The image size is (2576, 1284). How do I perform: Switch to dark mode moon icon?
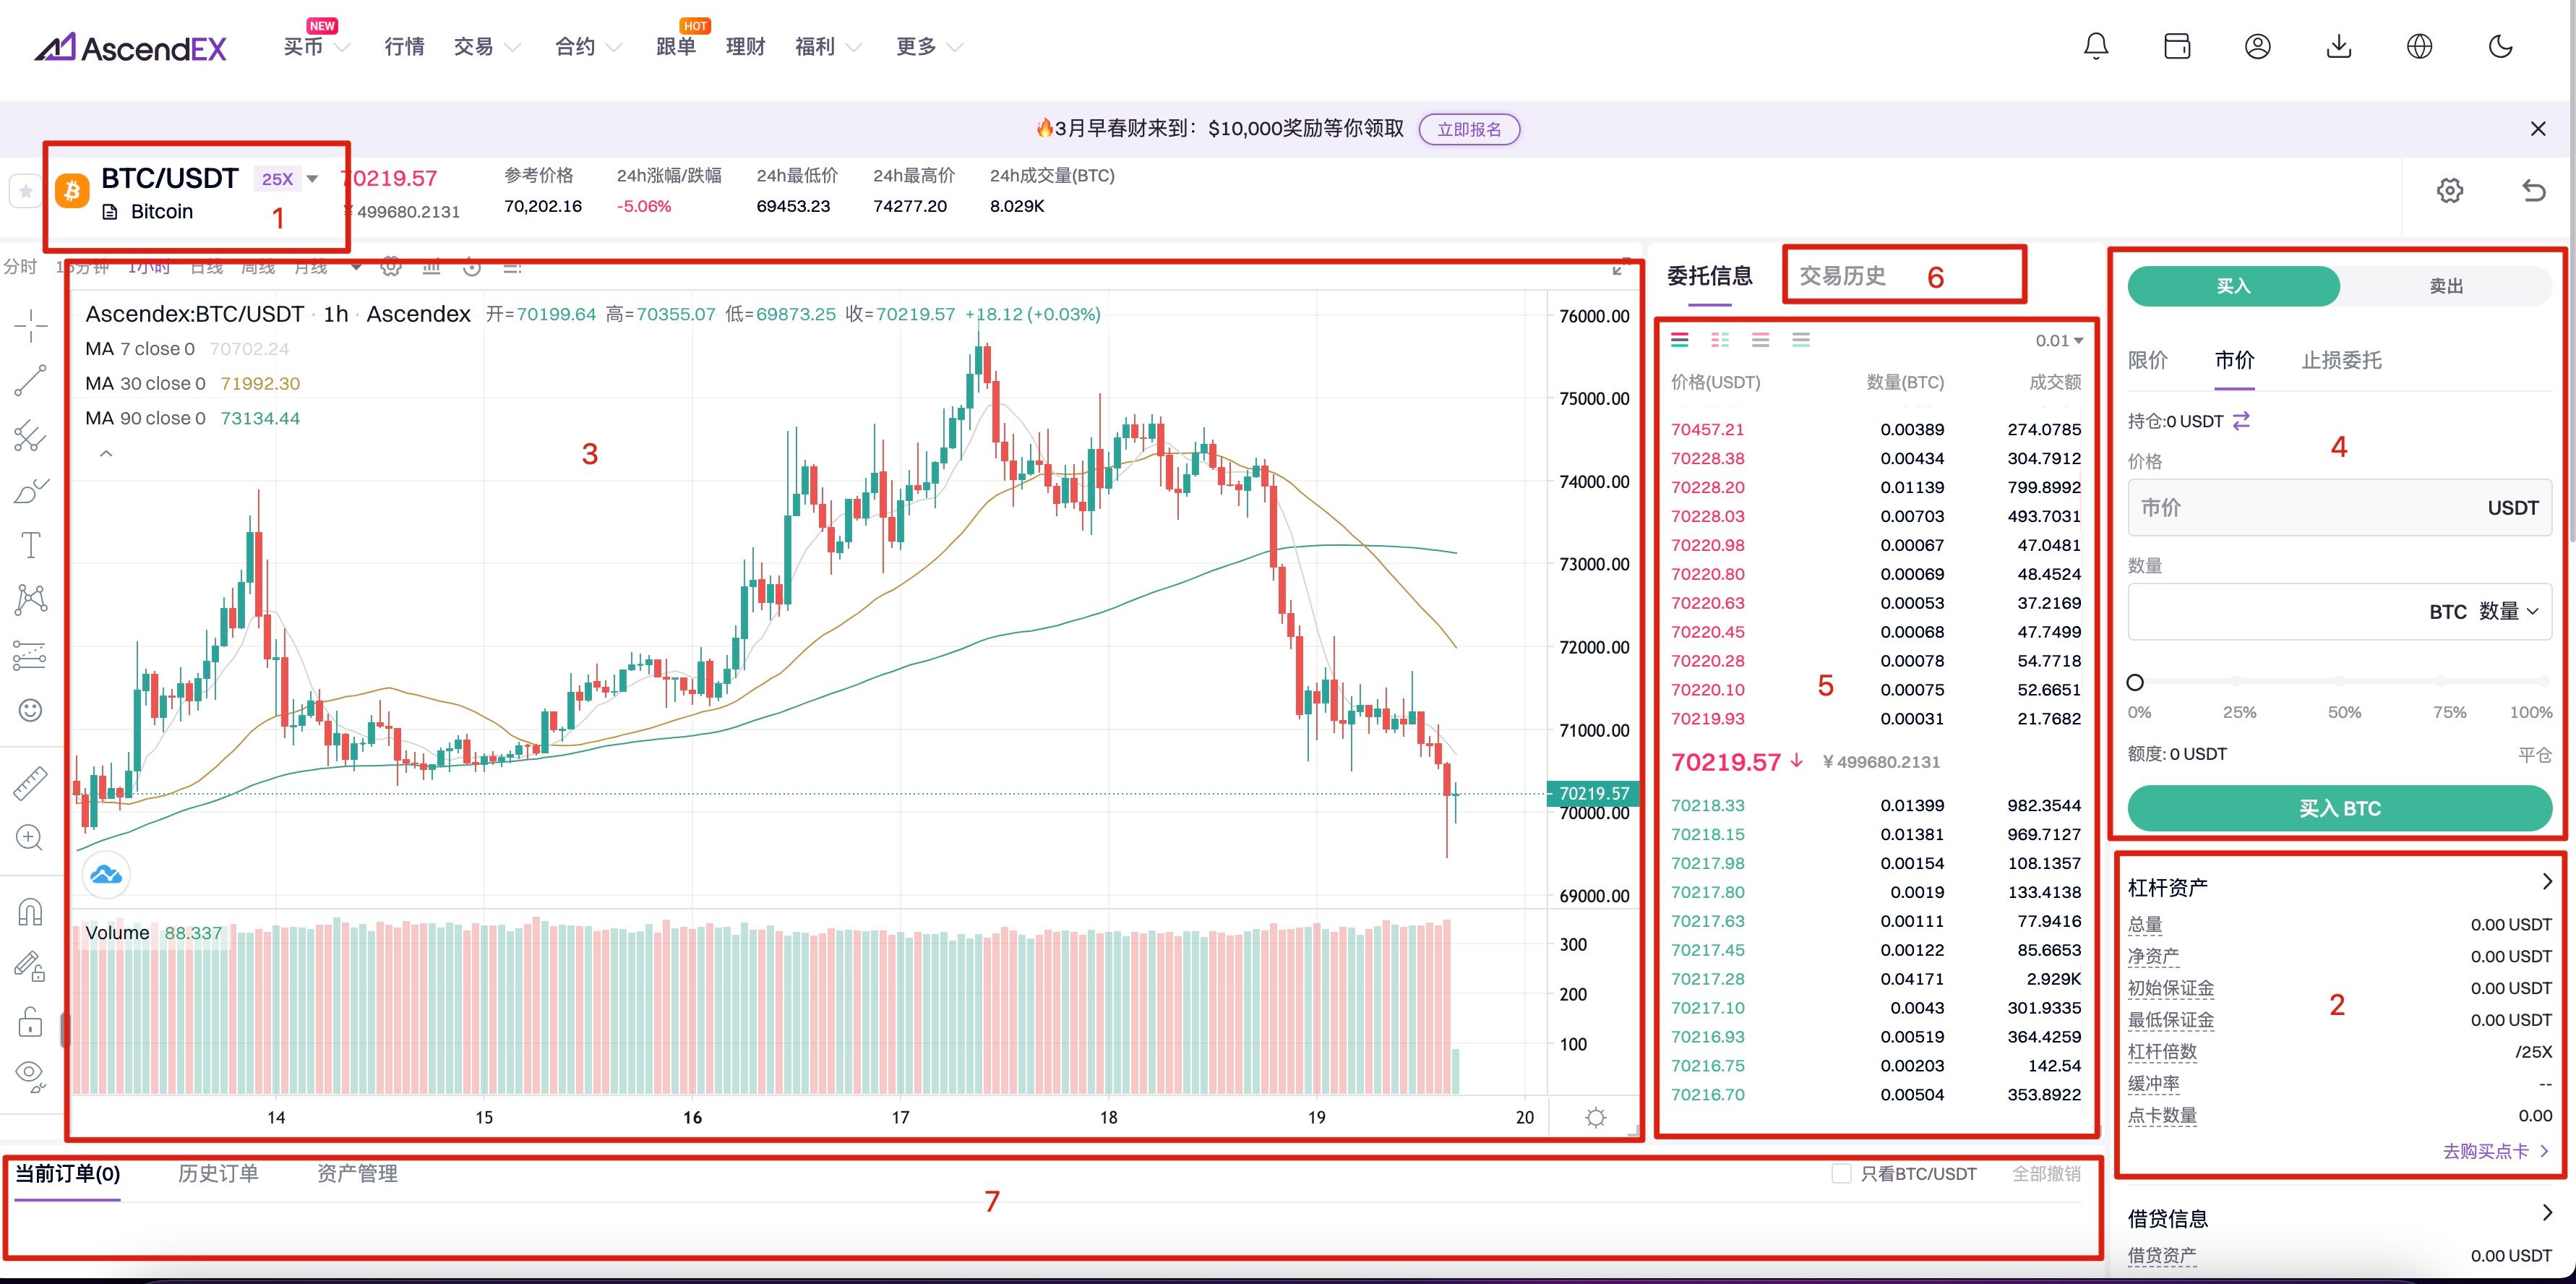click(x=2500, y=46)
